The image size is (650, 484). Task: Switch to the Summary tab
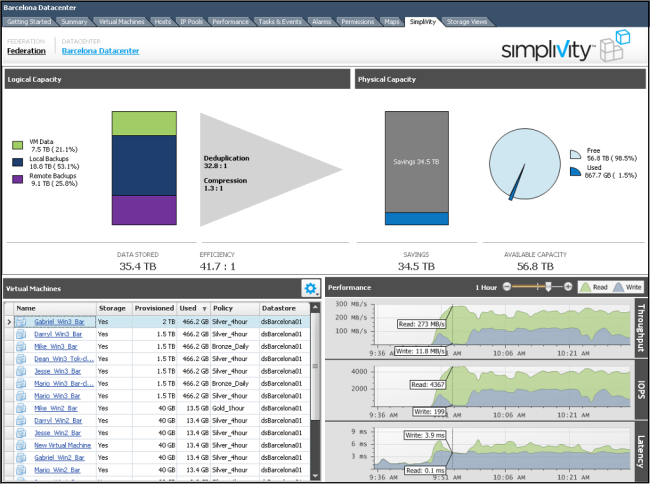[74, 22]
